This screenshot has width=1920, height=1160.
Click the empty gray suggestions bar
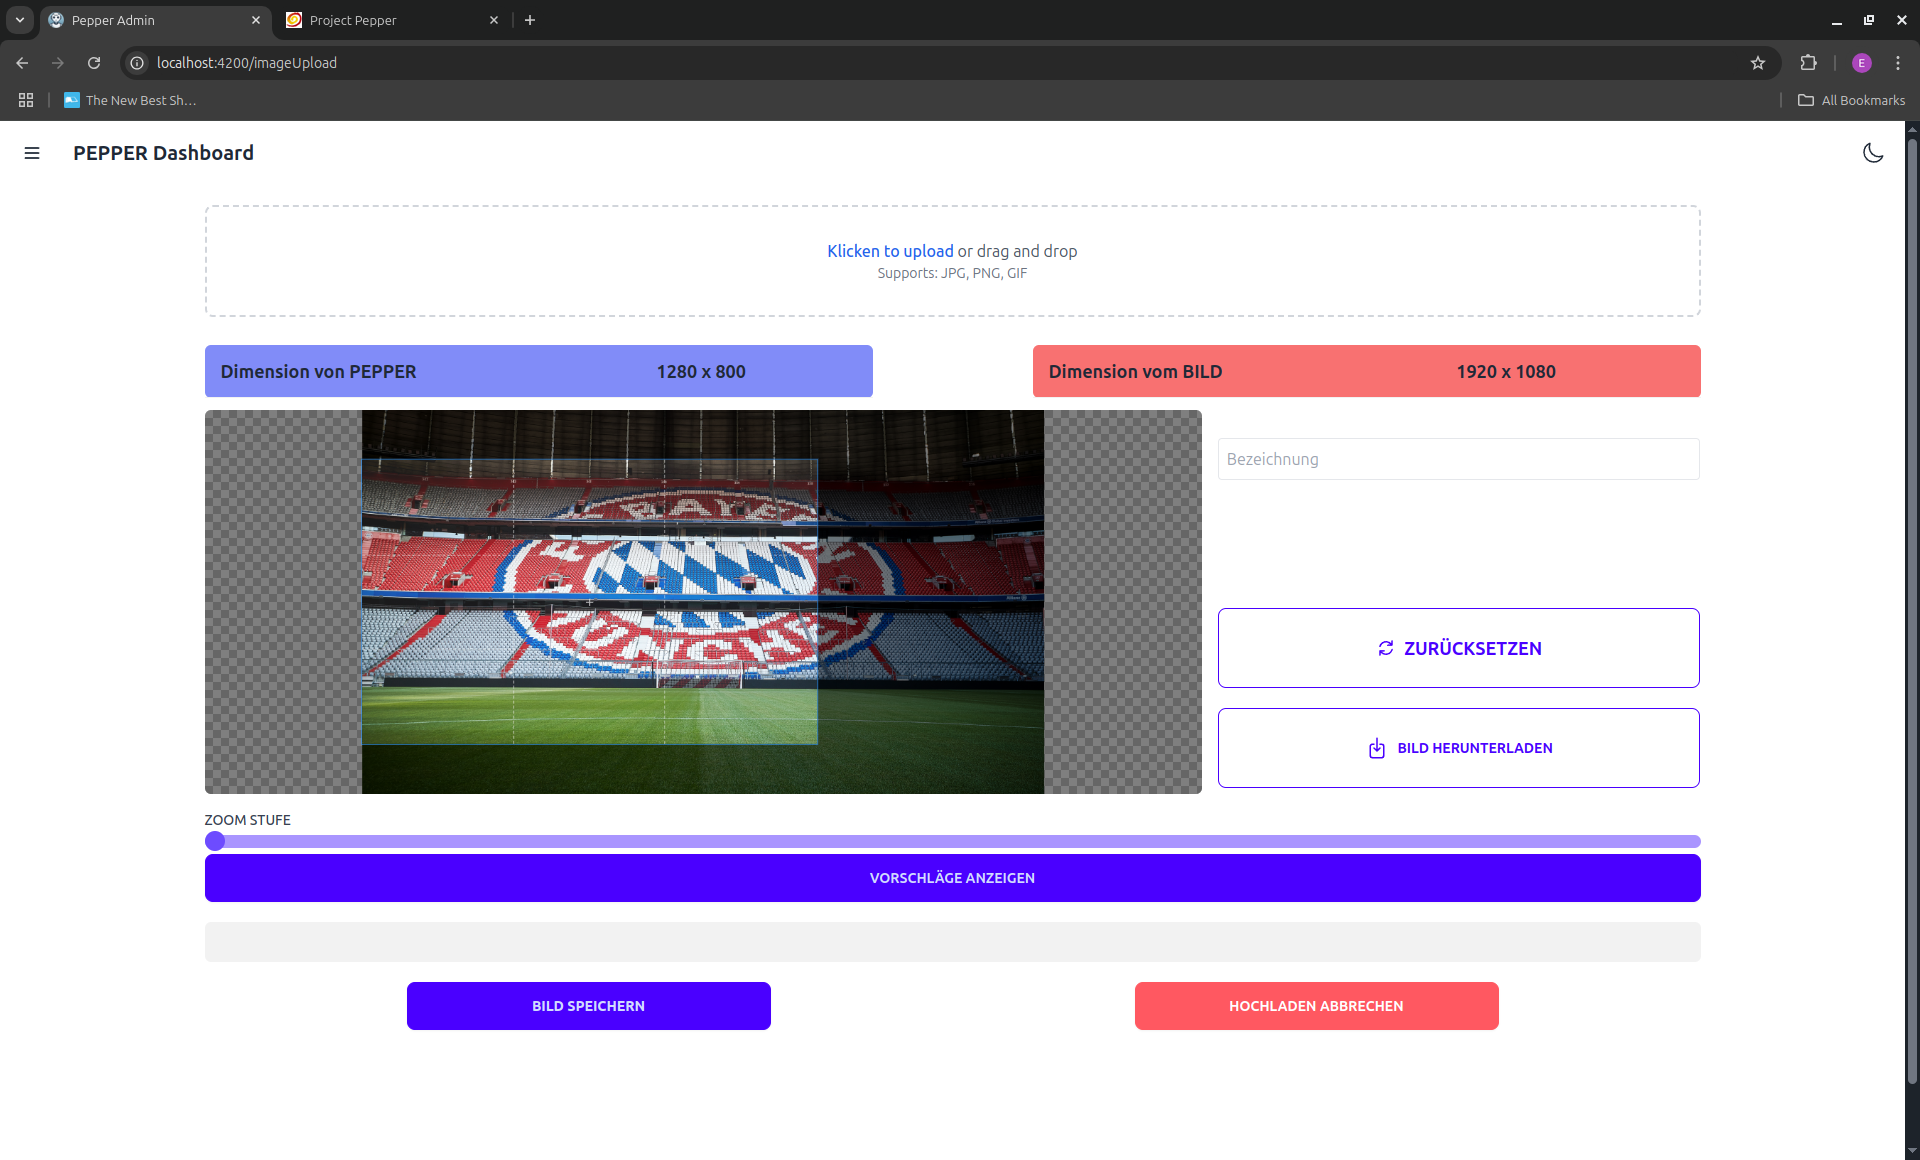[952, 942]
